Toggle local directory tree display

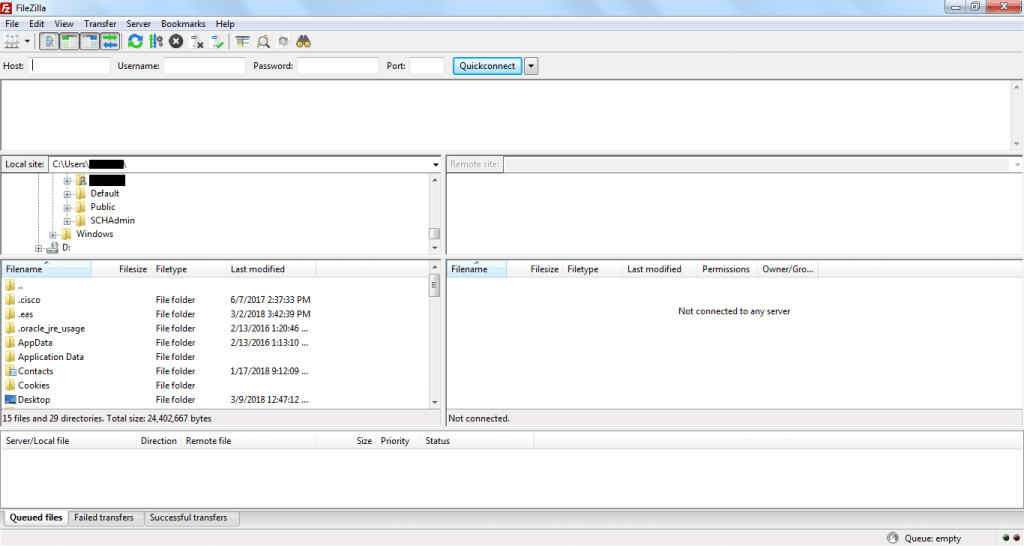pyautogui.click(x=69, y=41)
